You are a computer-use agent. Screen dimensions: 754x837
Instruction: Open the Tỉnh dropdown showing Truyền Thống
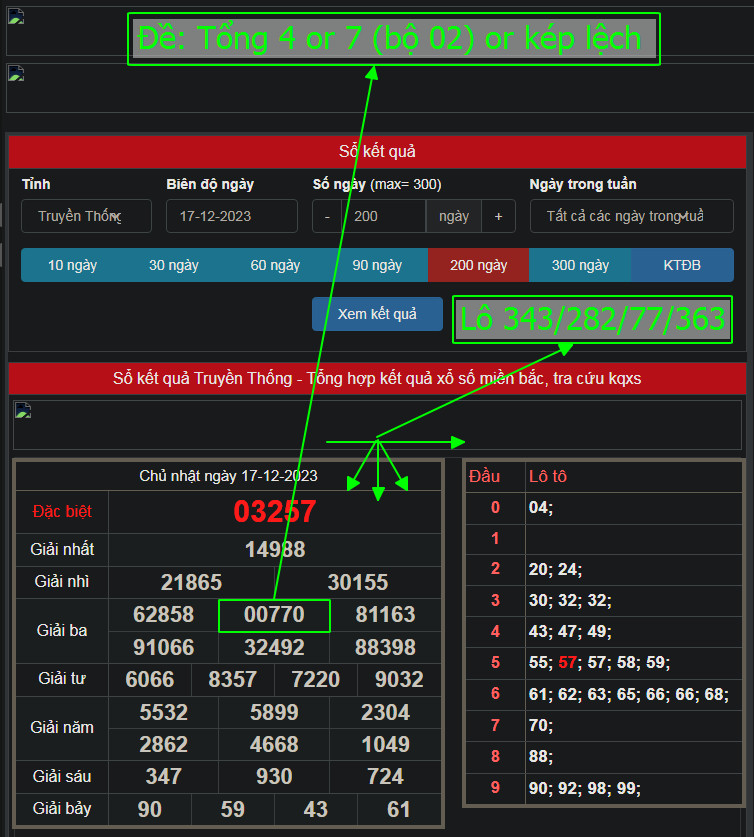point(86,216)
